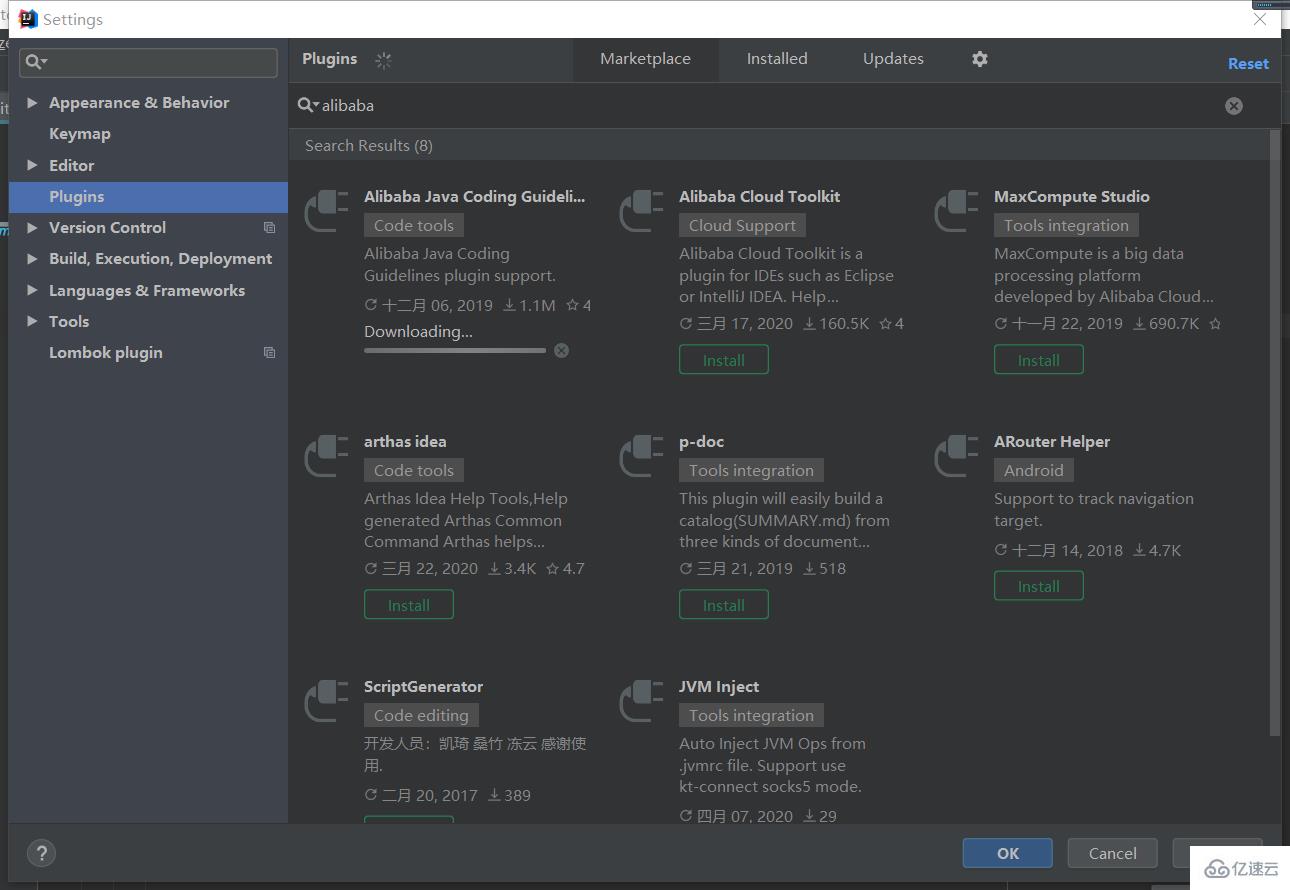
Task: Click the Tools integration tag on p-doc
Action: pyautogui.click(x=751, y=471)
